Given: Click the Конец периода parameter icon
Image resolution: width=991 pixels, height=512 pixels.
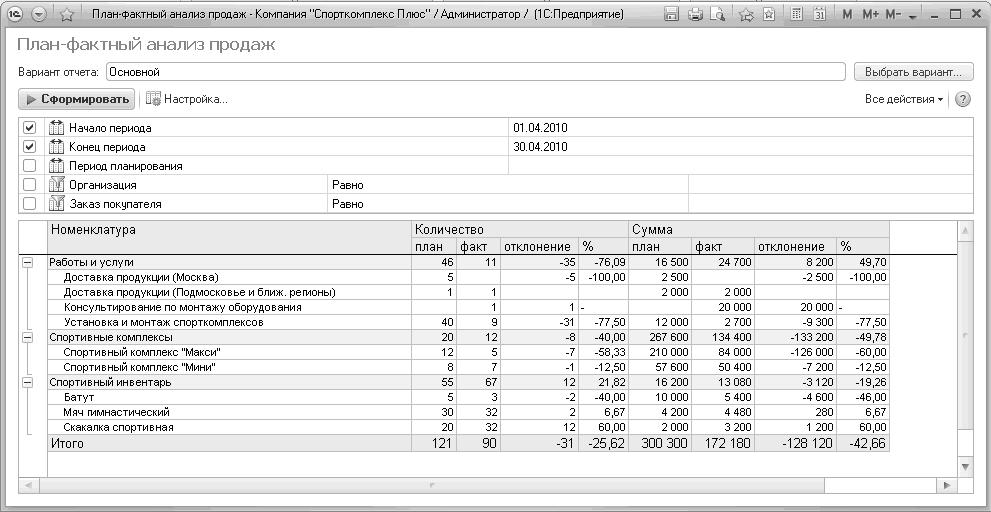Looking at the screenshot, I should [x=57, y=147].
